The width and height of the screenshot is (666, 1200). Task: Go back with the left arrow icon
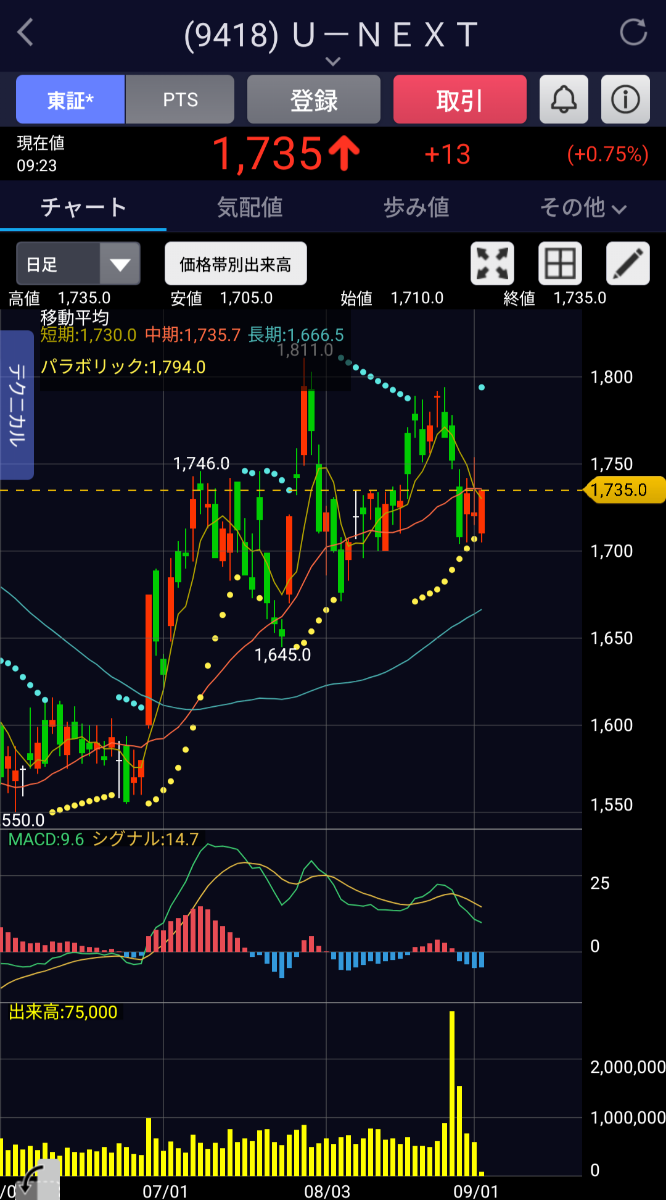26,32
